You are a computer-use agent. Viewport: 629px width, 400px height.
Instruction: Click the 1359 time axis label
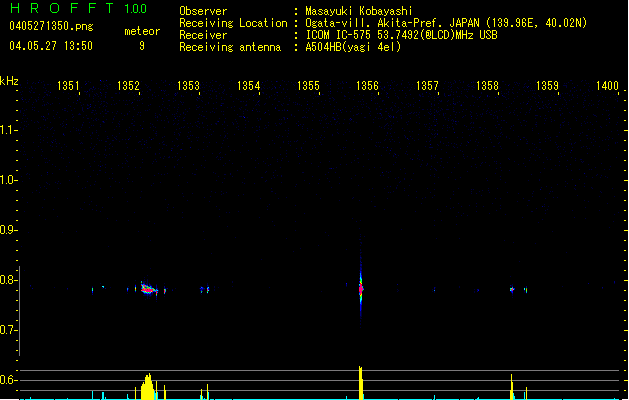pos(547,86)
